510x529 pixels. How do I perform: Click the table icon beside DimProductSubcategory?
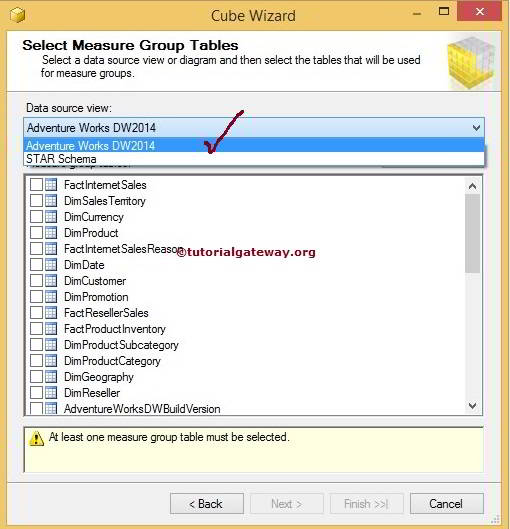[x=51, y=344]
